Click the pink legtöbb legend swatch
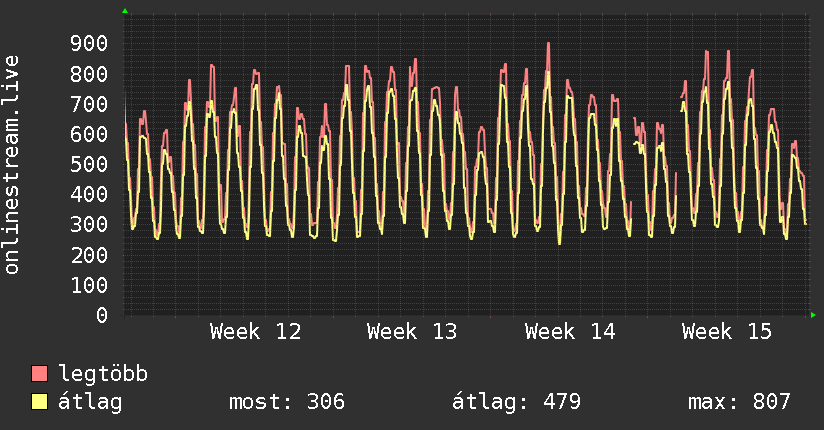 pos(39,373)
